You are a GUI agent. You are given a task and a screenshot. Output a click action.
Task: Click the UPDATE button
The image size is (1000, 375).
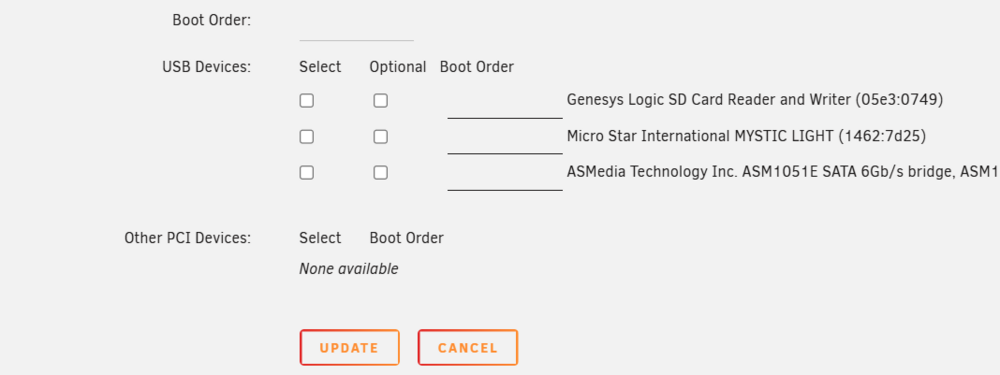coord(349,348)
